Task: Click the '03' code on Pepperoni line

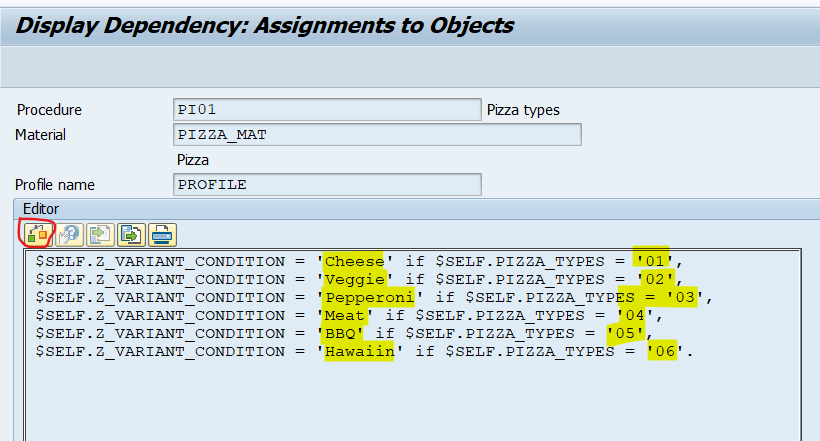Action: (x=684, y=297)
